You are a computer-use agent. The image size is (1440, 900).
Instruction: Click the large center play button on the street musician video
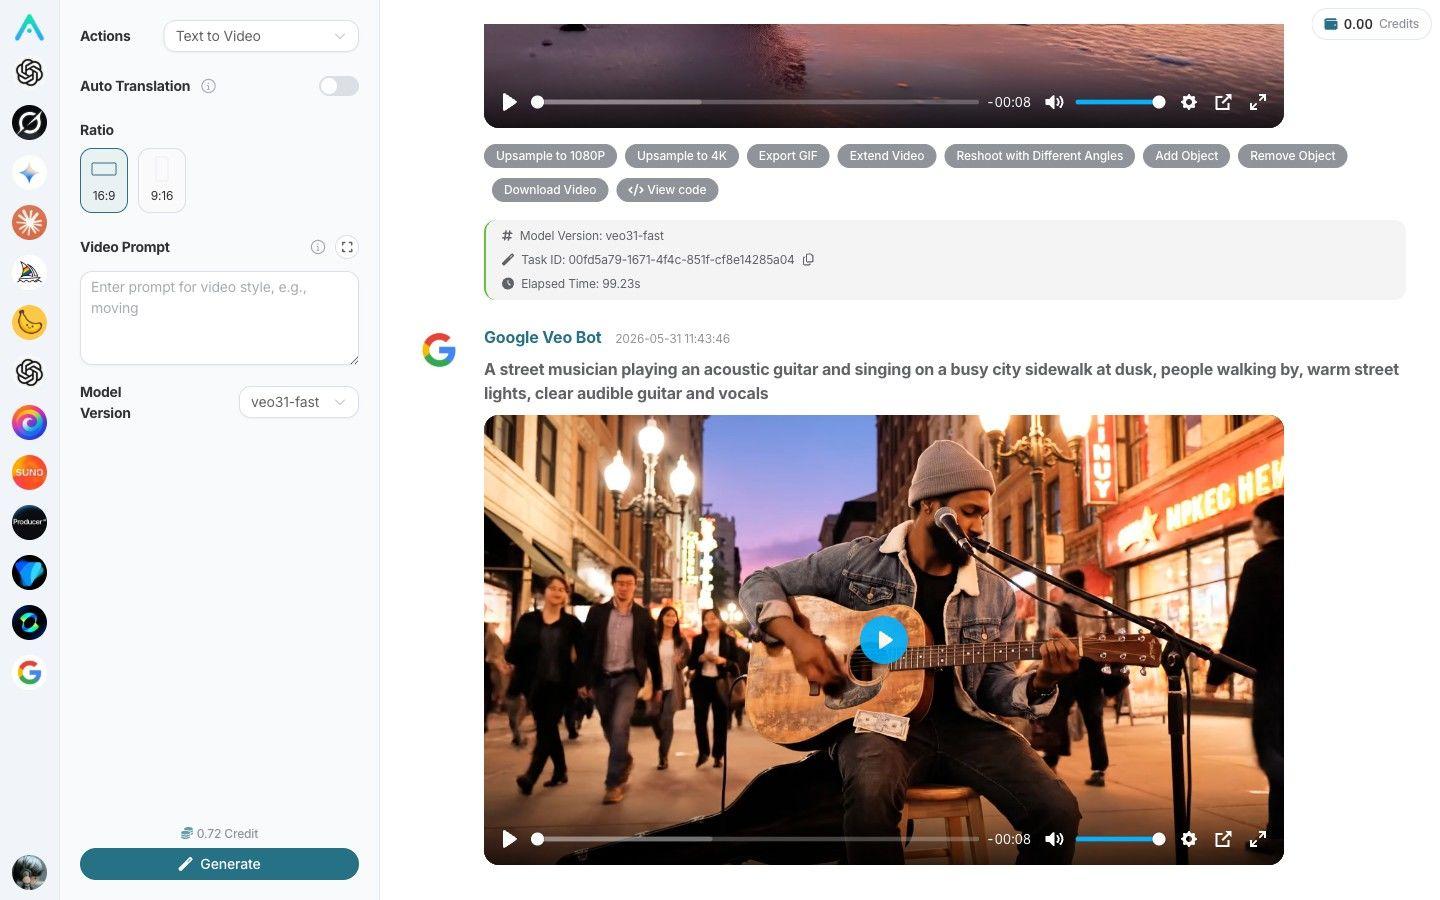click(884, 640)
